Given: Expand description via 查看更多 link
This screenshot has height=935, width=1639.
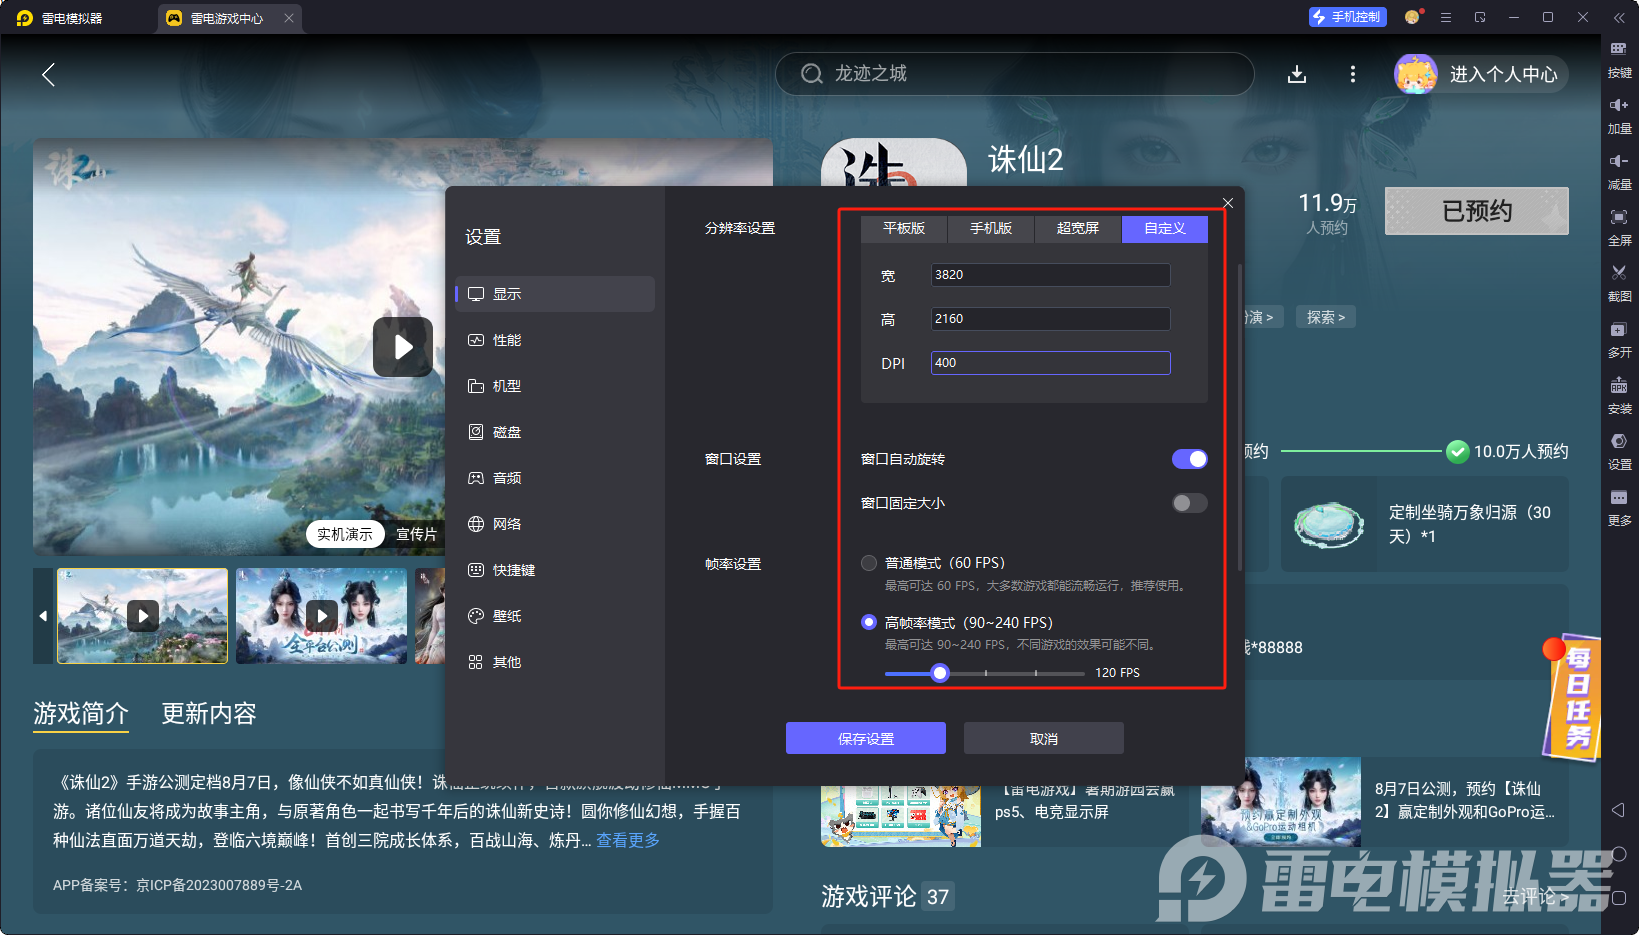Looking at the screenshot, I should (627, 840).
